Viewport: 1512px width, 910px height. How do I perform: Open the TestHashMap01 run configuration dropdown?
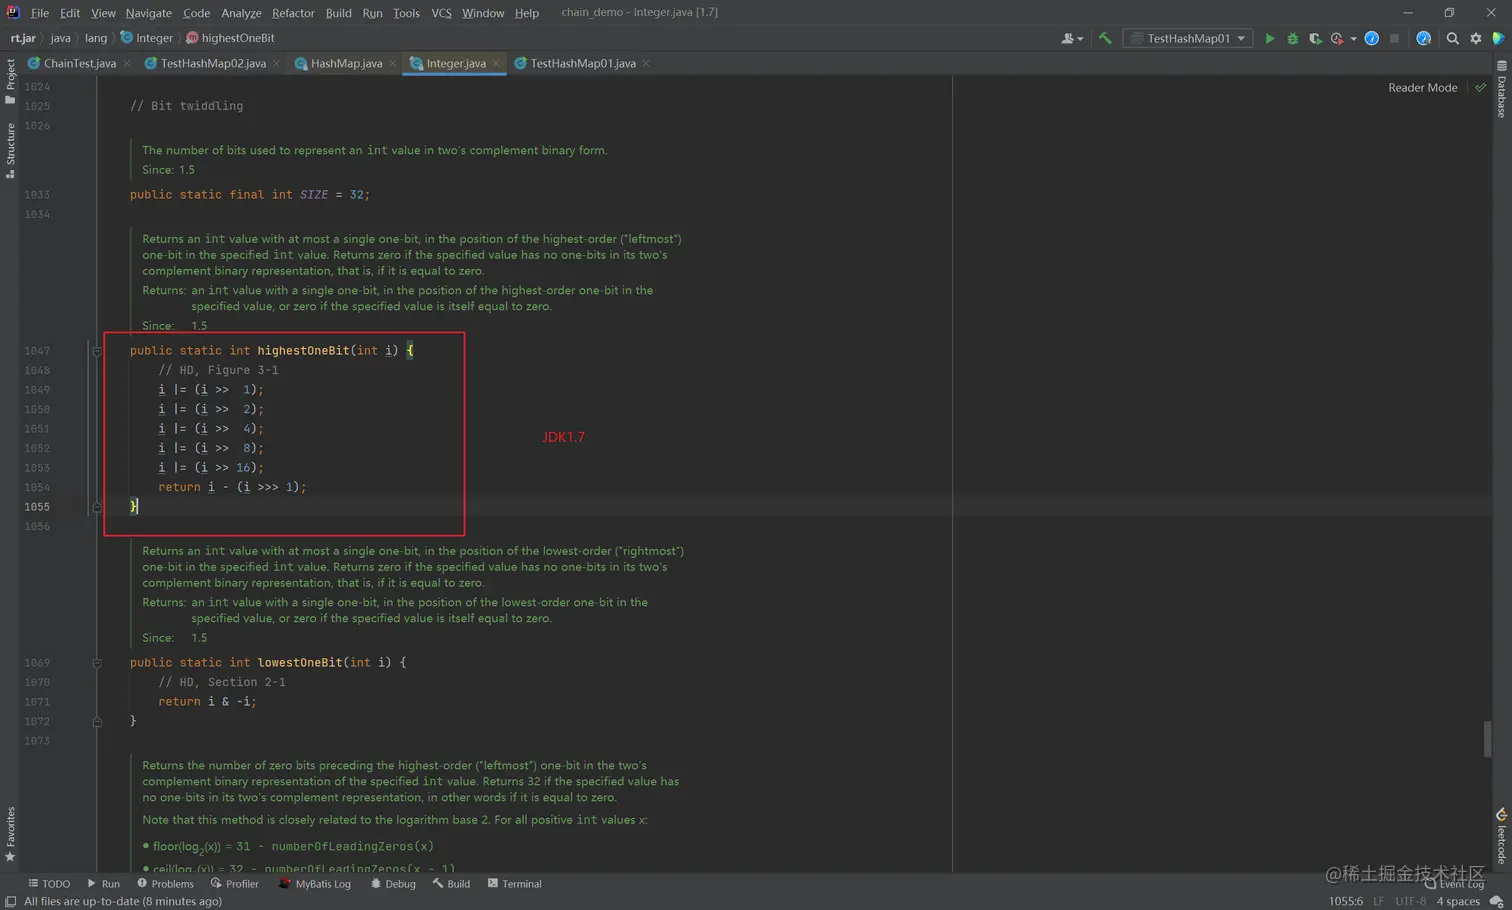[x=1188, y=38]
